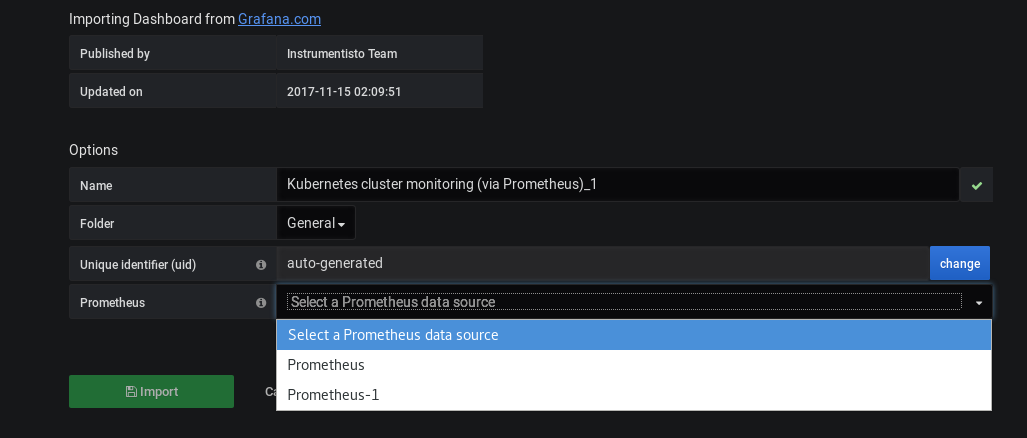Click the select box's dropdown arrow
Screen dimensions: 1027x438
[978, 303]
